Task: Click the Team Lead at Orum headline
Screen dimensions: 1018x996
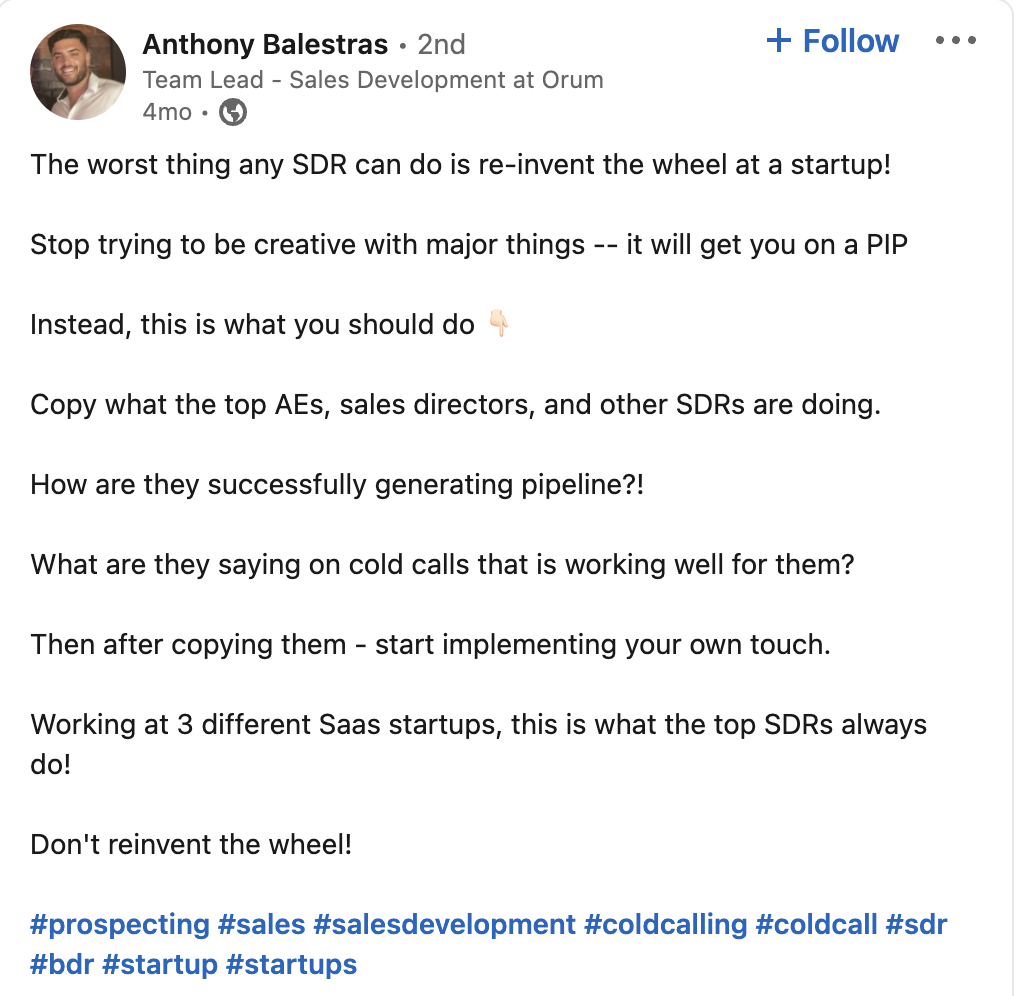Action: (373, 80)
